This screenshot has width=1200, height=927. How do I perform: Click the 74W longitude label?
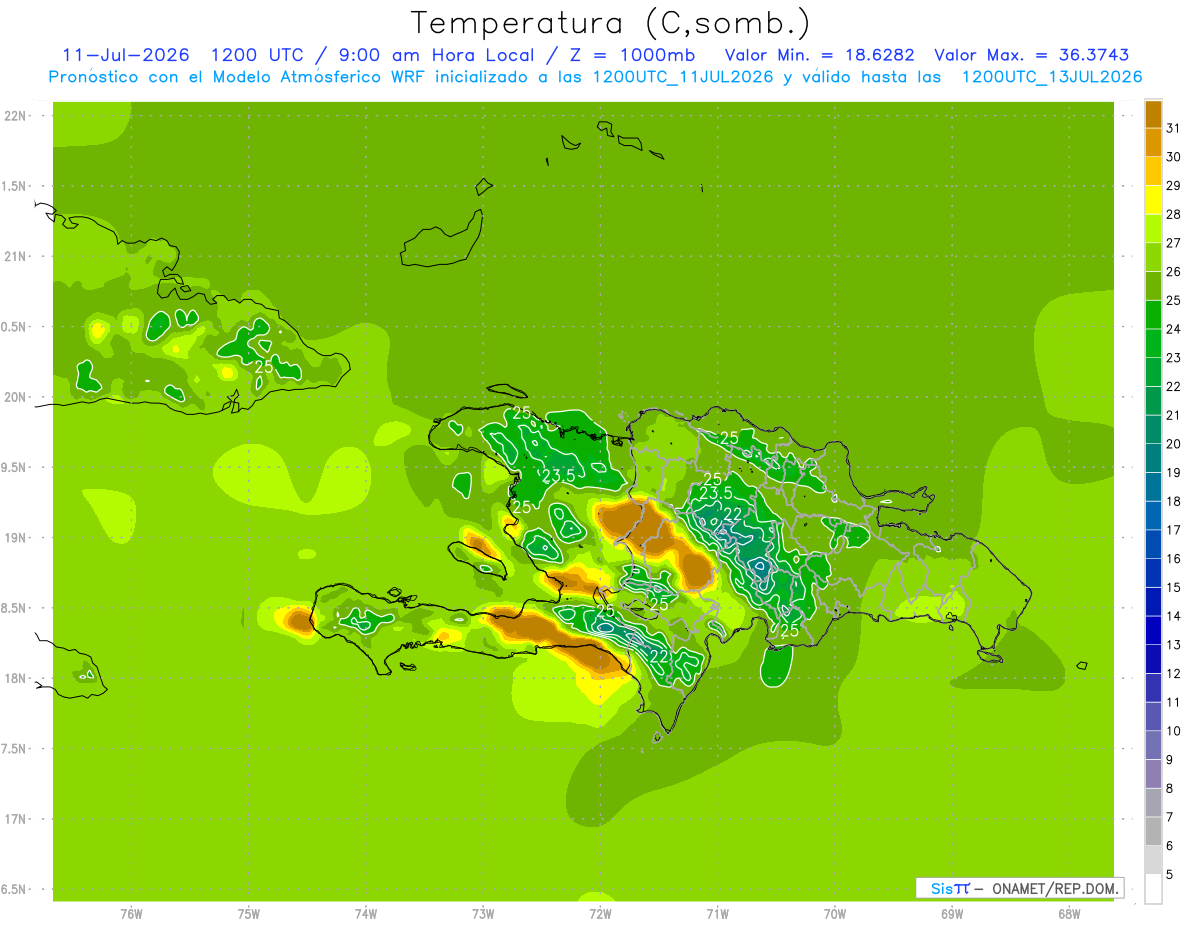coord(366,913)
